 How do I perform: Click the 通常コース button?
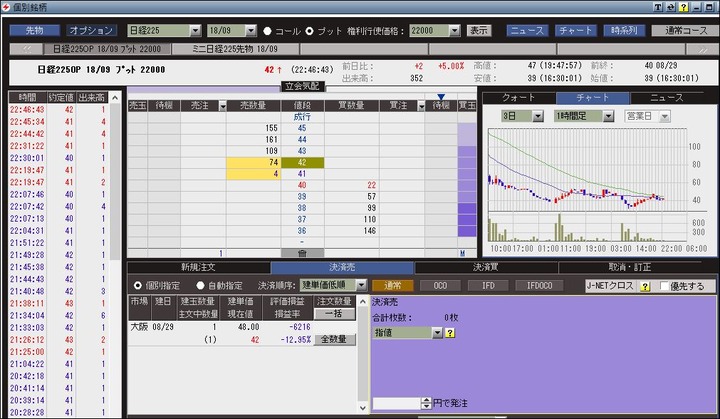click(686, 30)
